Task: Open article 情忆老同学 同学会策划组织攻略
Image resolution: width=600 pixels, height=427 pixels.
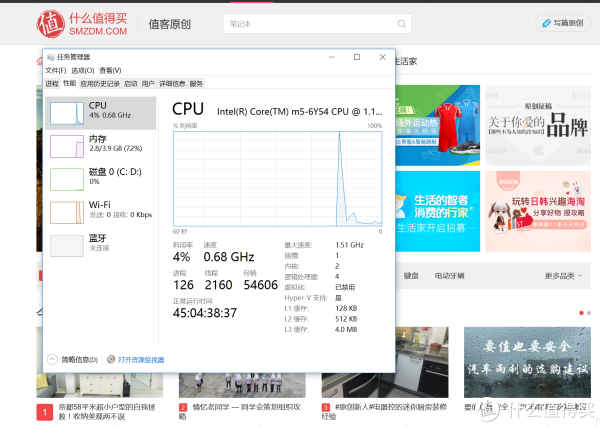Action: pyautogui.click(x=240, y=412)
